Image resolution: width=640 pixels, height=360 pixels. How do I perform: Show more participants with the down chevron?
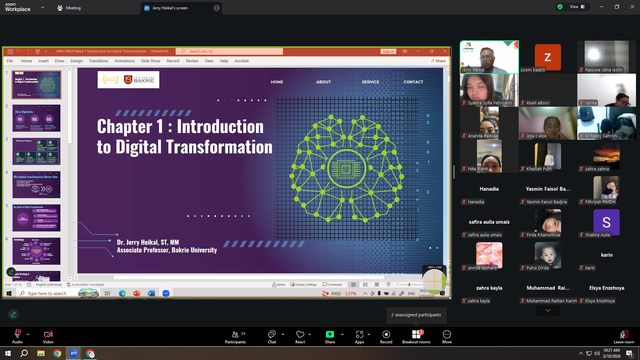[548, 311]
